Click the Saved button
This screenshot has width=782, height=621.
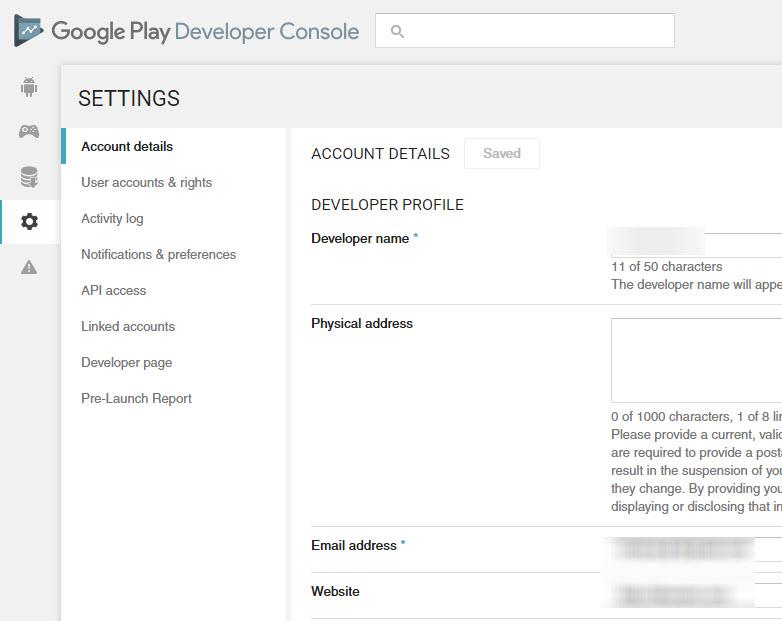[502, 153]
